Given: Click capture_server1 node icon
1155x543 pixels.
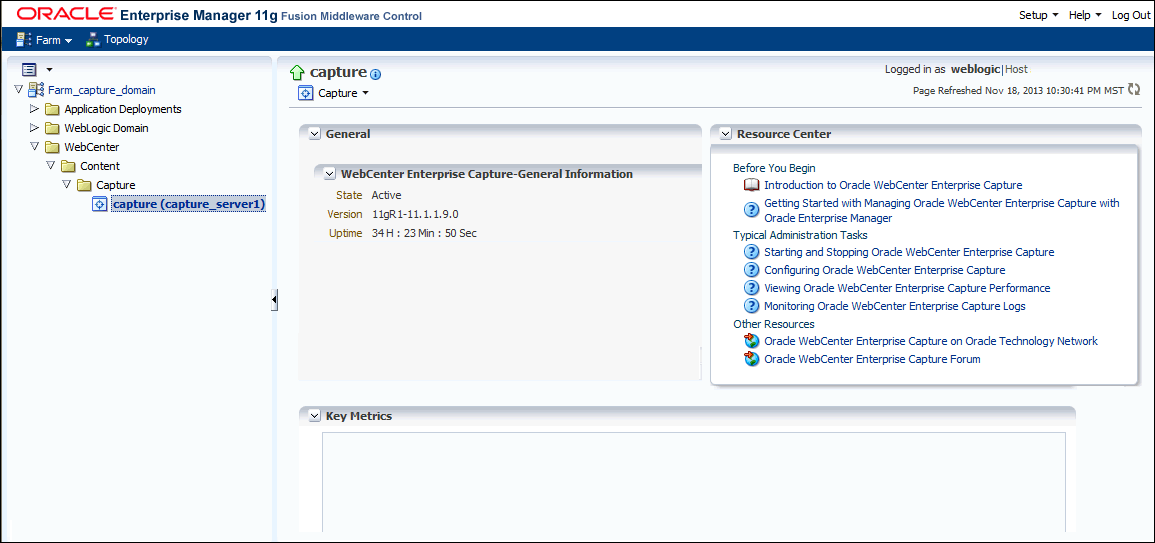Looking at the screenshot, I should pos(100,204).
